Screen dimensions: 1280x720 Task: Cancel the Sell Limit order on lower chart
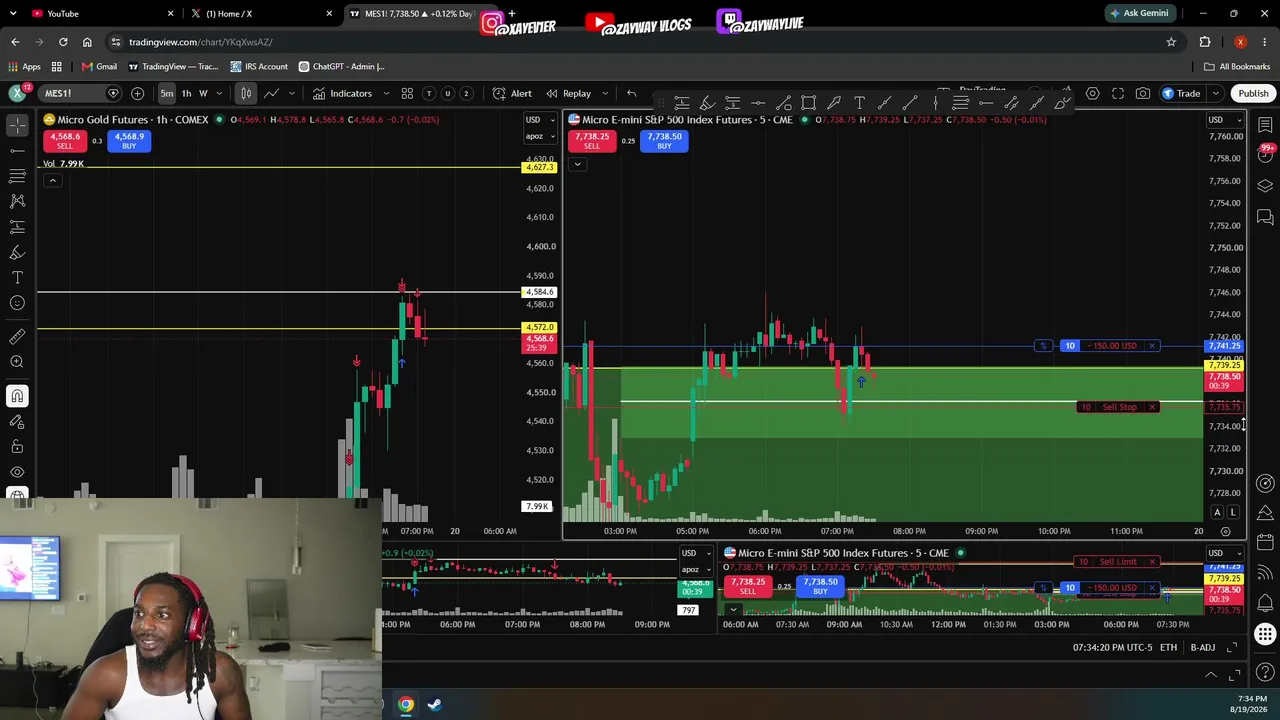click(1152, 562)
